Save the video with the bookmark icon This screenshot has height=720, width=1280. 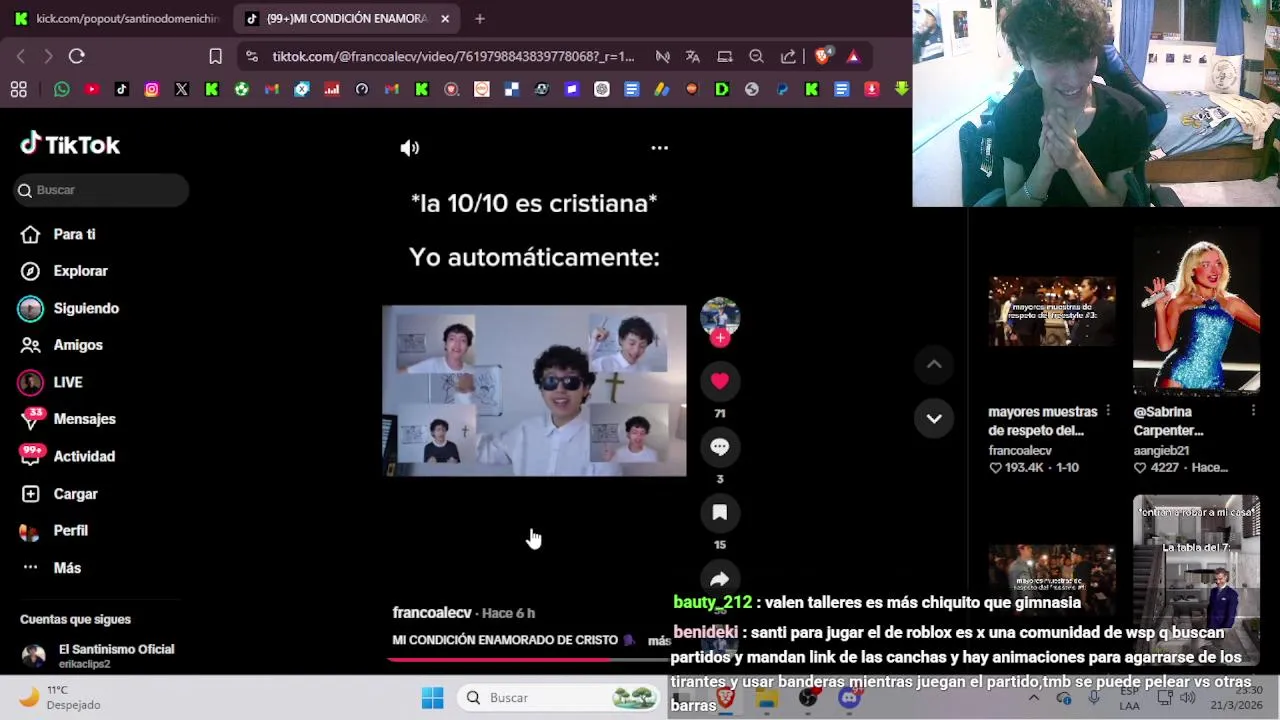point(719,513)
